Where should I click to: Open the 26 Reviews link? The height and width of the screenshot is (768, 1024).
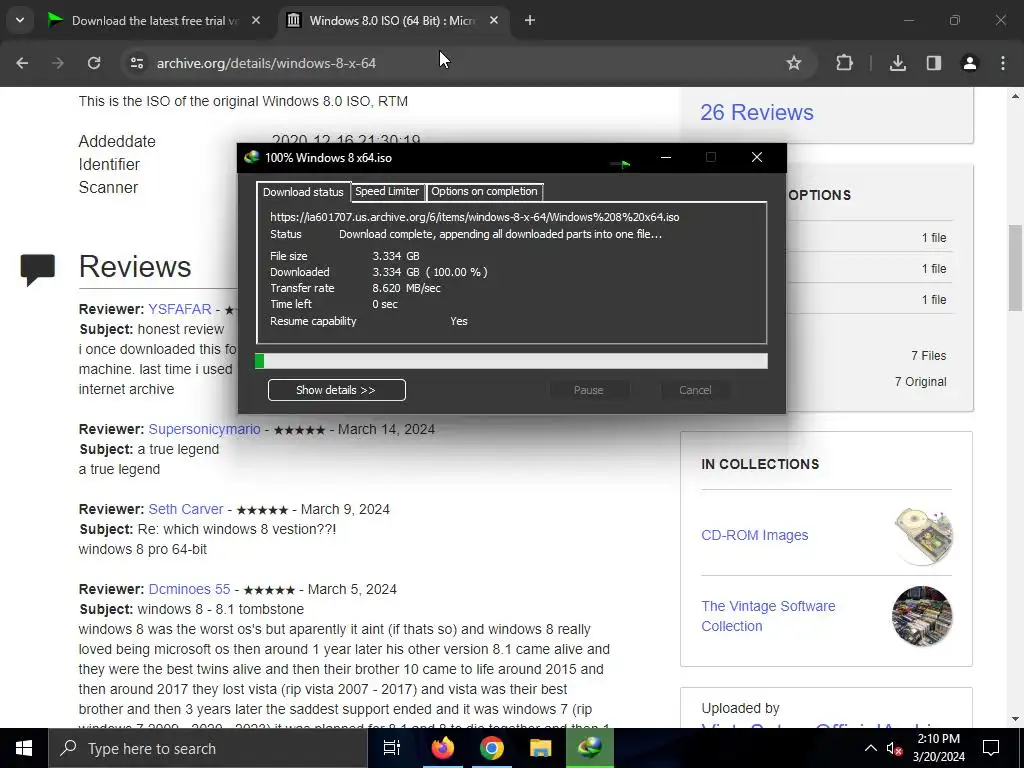[x=757, y=112]
